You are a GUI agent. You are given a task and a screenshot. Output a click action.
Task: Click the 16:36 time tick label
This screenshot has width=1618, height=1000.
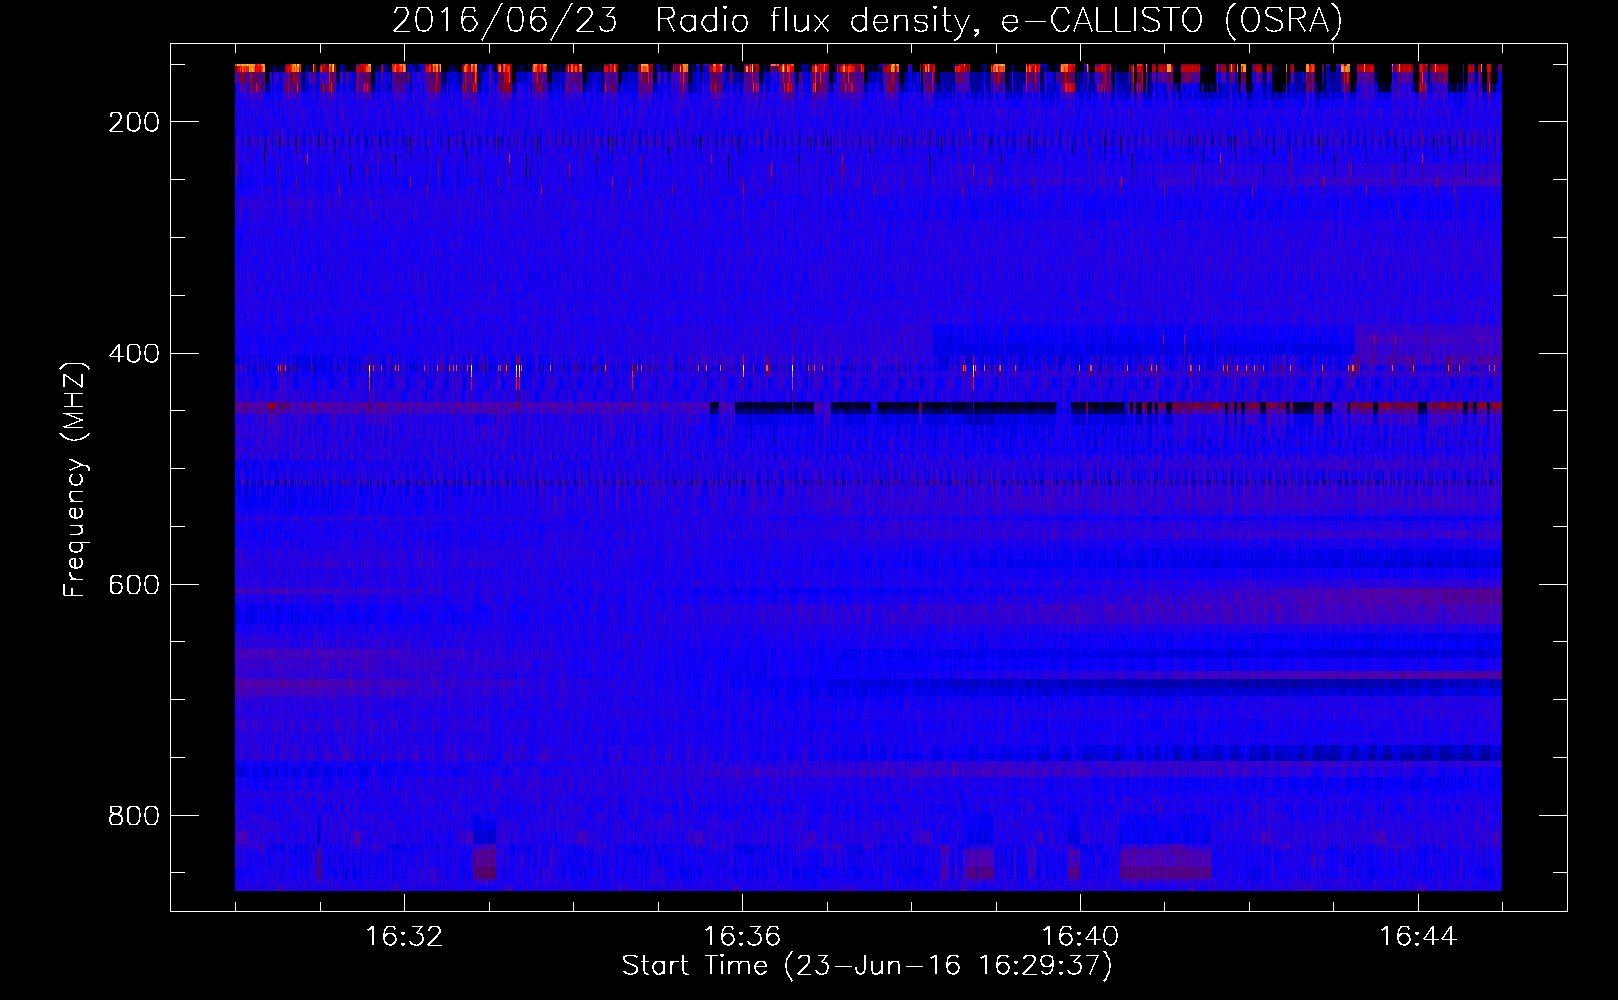(x=742, y=937)
